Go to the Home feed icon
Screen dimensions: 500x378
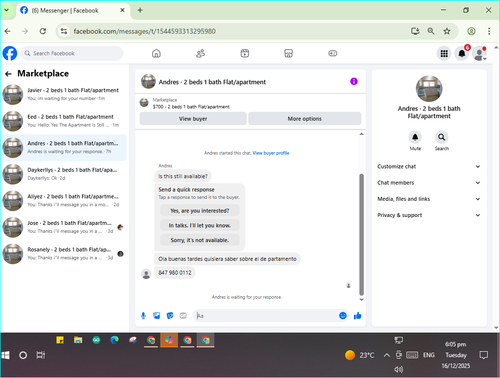click(x=156, y=53)
